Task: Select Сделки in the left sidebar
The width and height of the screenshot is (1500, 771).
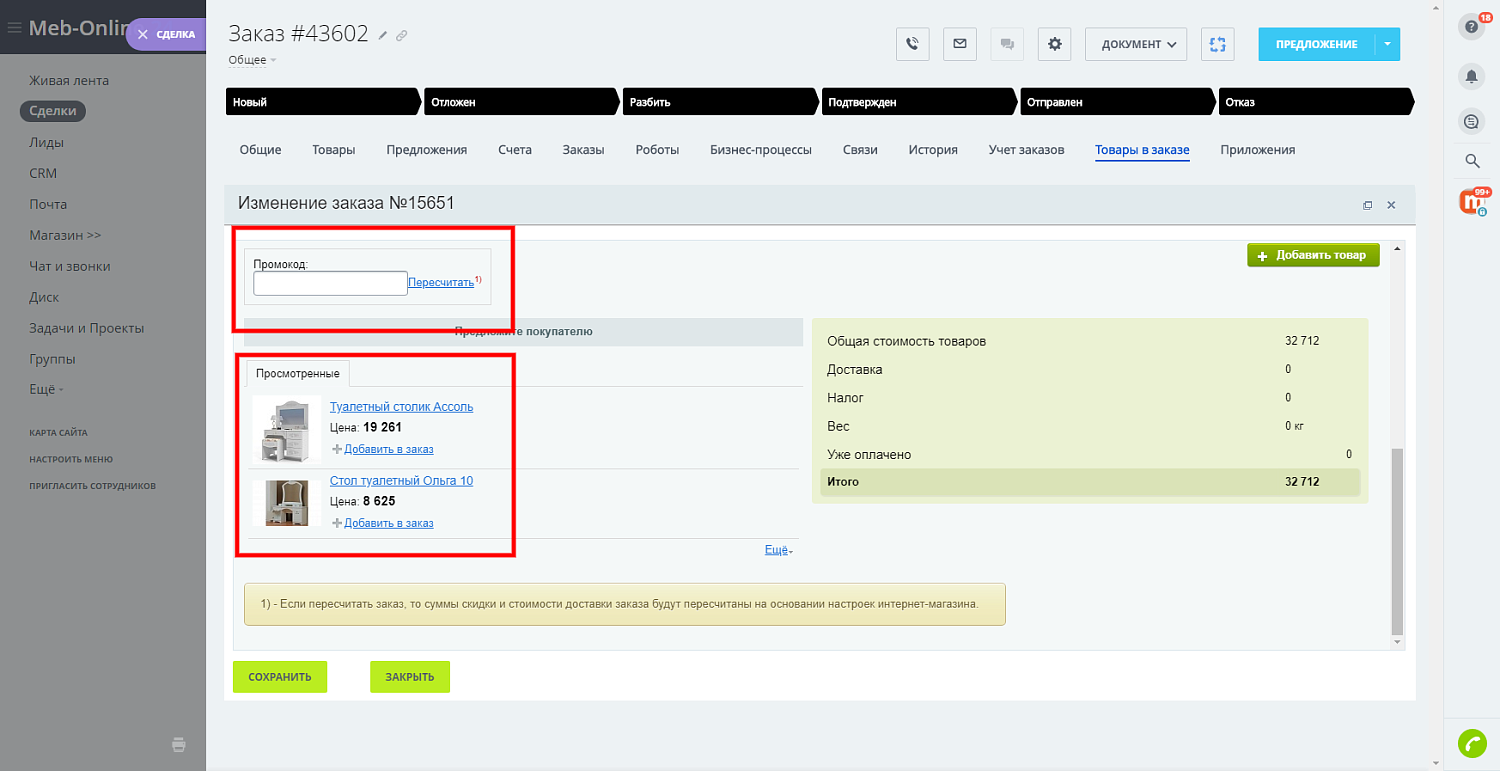Action: pyautogui.click(x=53, y=111)
